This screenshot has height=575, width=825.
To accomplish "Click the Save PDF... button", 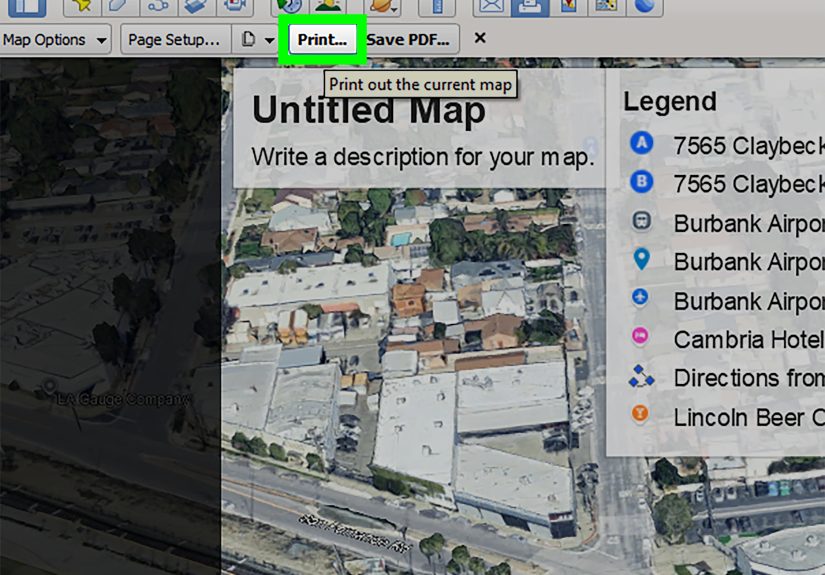I will click(408, 40).
